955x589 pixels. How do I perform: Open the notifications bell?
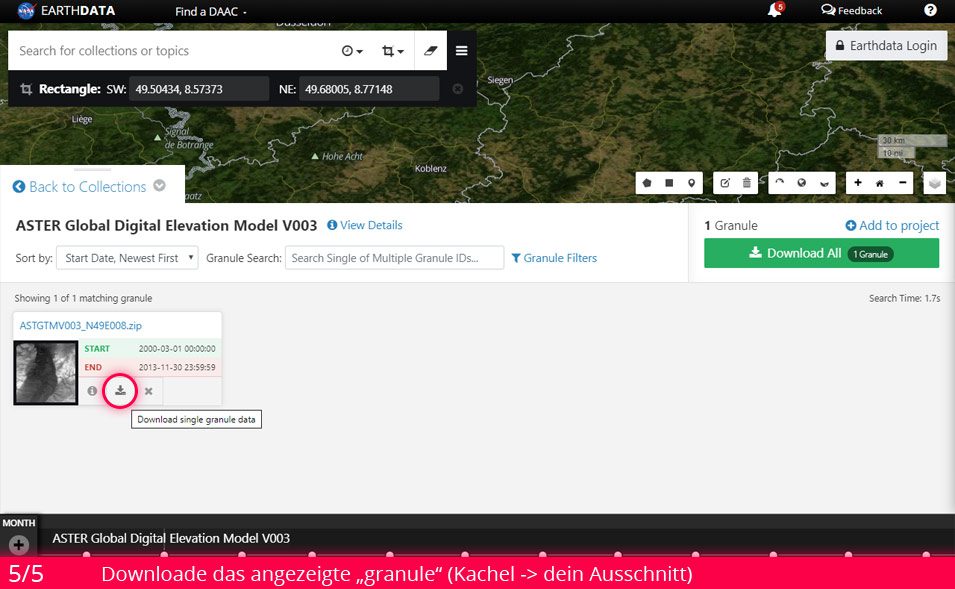click(x=775, y=10)
